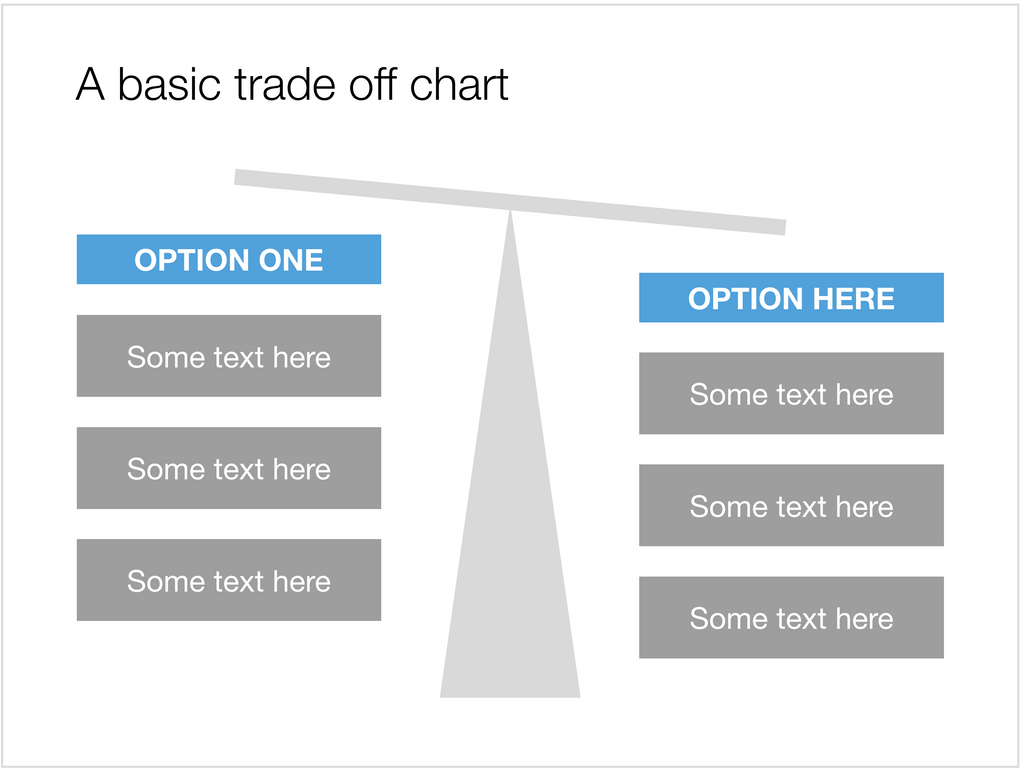The width and height of the screenshot is (1024, 770).
Task: Click the letter 'A' starting the title
Action: [x=89, y=85]
